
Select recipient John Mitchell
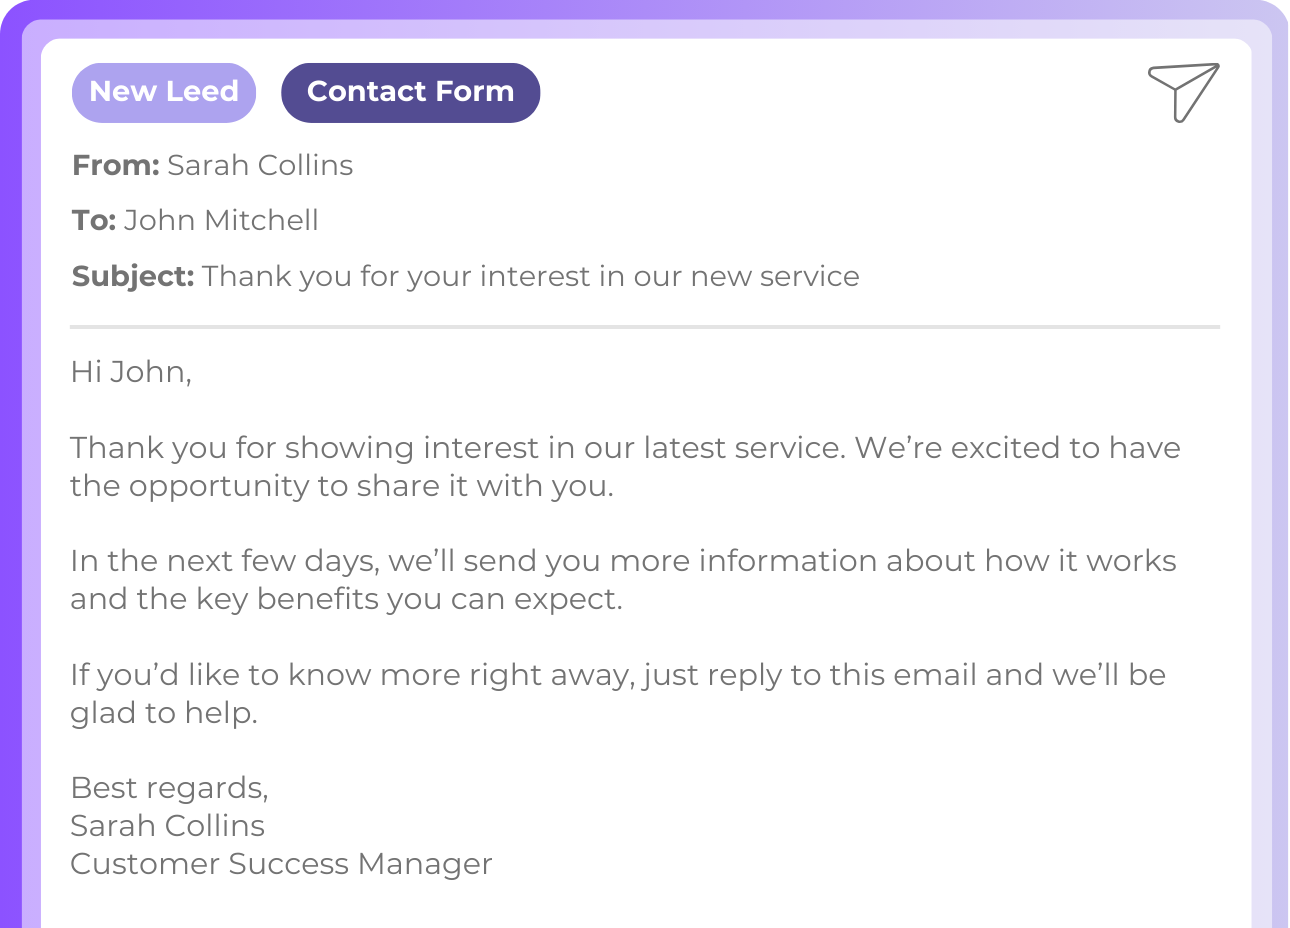(x=221, y=220)
